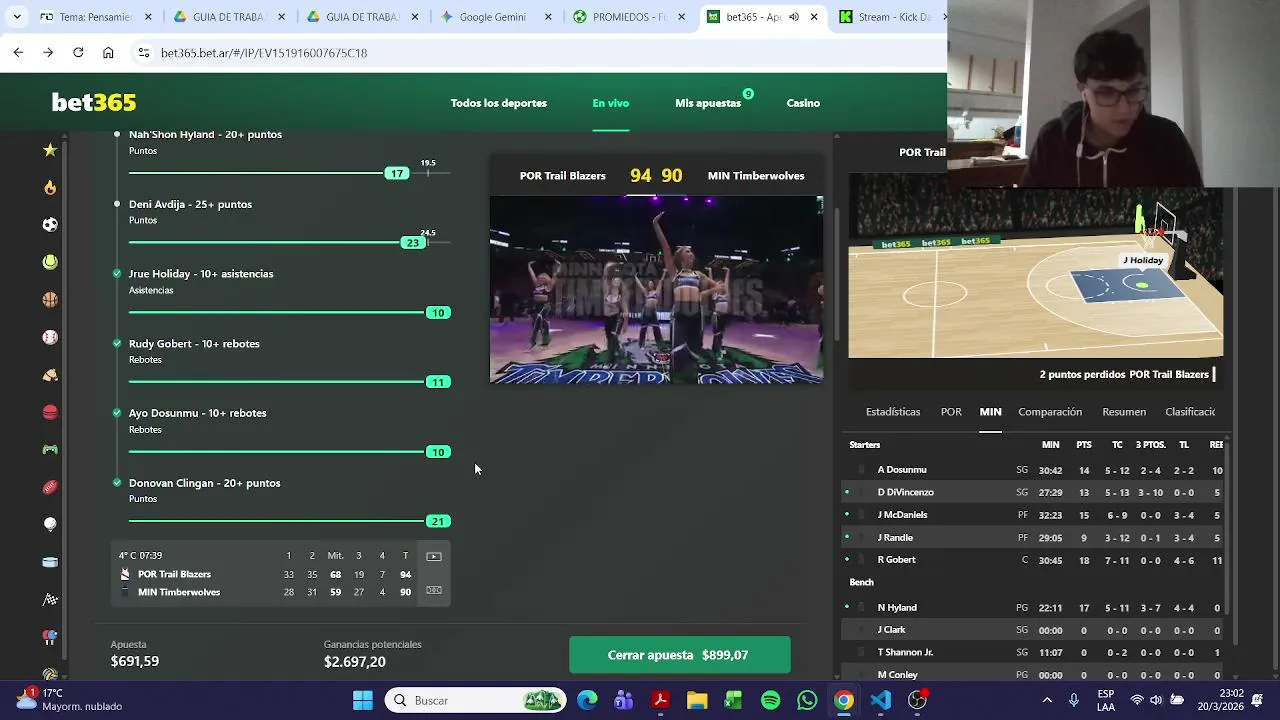
Task: Open browser home page
Action: (108, 52)
